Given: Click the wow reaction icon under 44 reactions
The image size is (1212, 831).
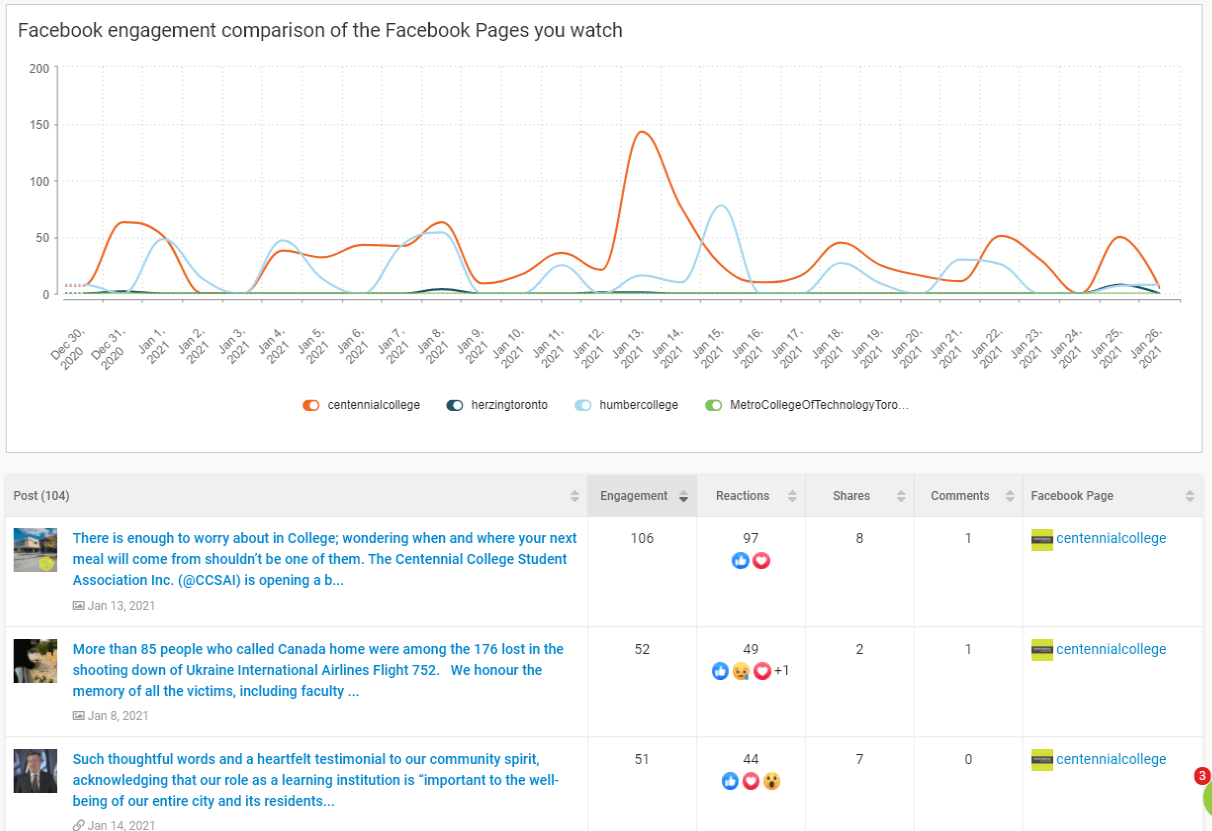Looking at the screenshot, I should point(772,781).
